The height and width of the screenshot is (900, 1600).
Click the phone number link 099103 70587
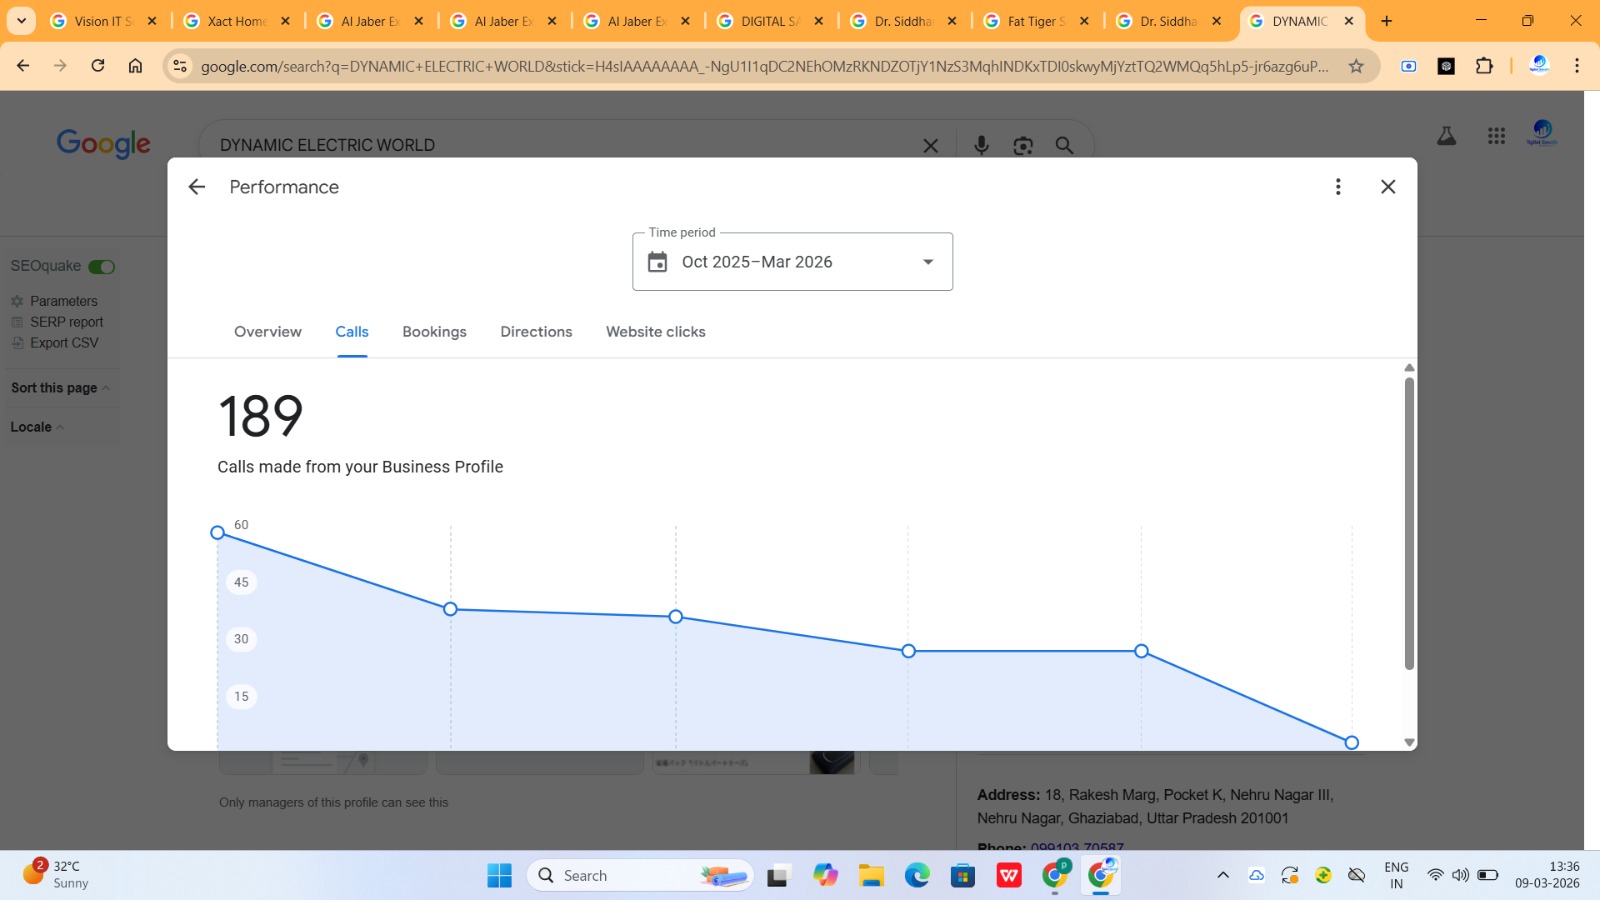[1077, 847]
